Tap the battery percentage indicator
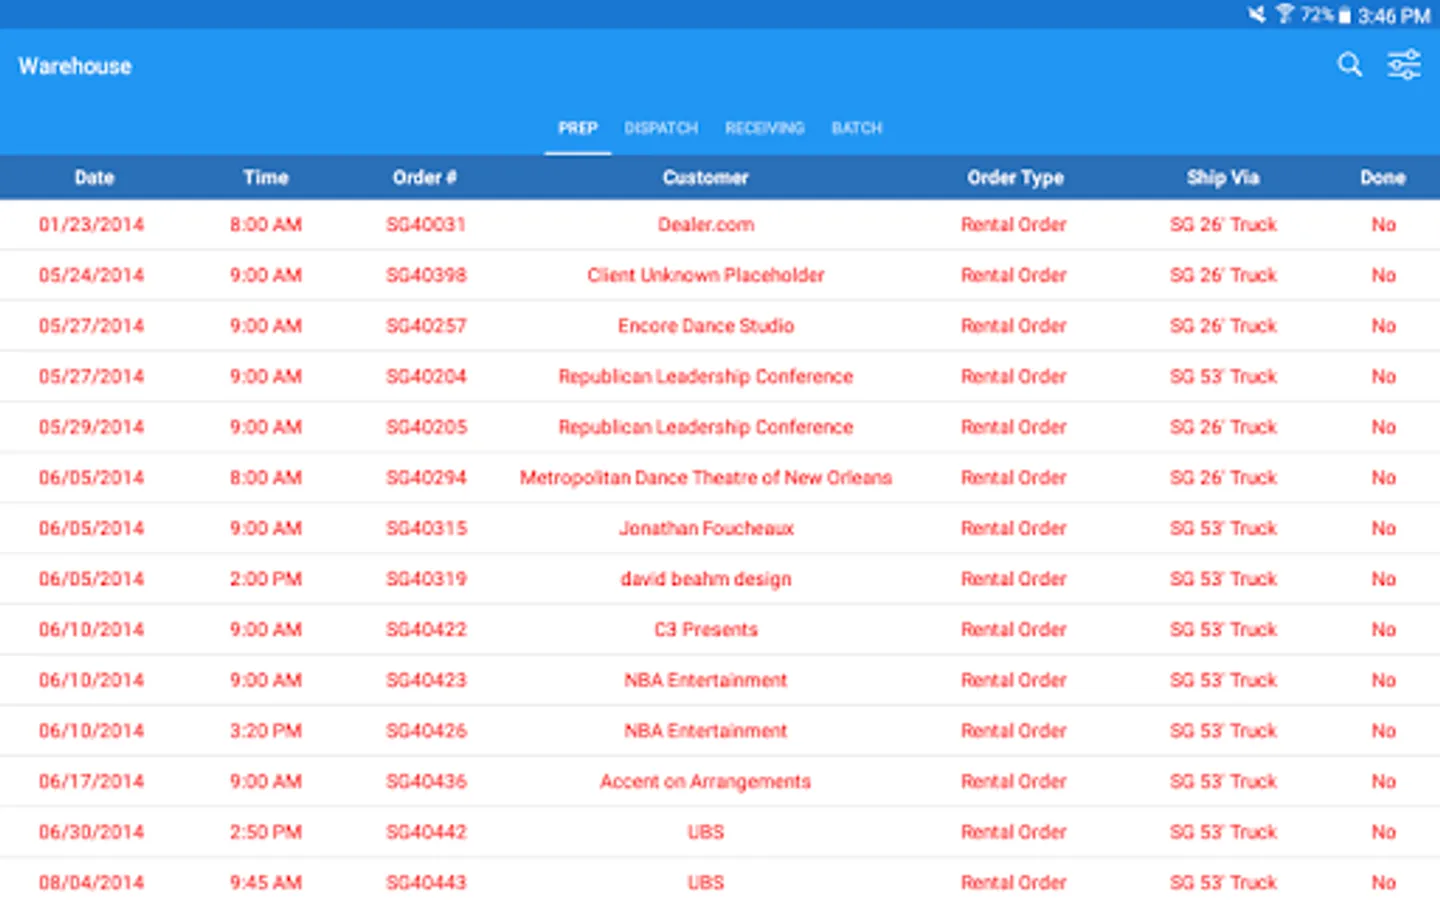This screenshot has width=1440, height=900. tap(1315, 15)
